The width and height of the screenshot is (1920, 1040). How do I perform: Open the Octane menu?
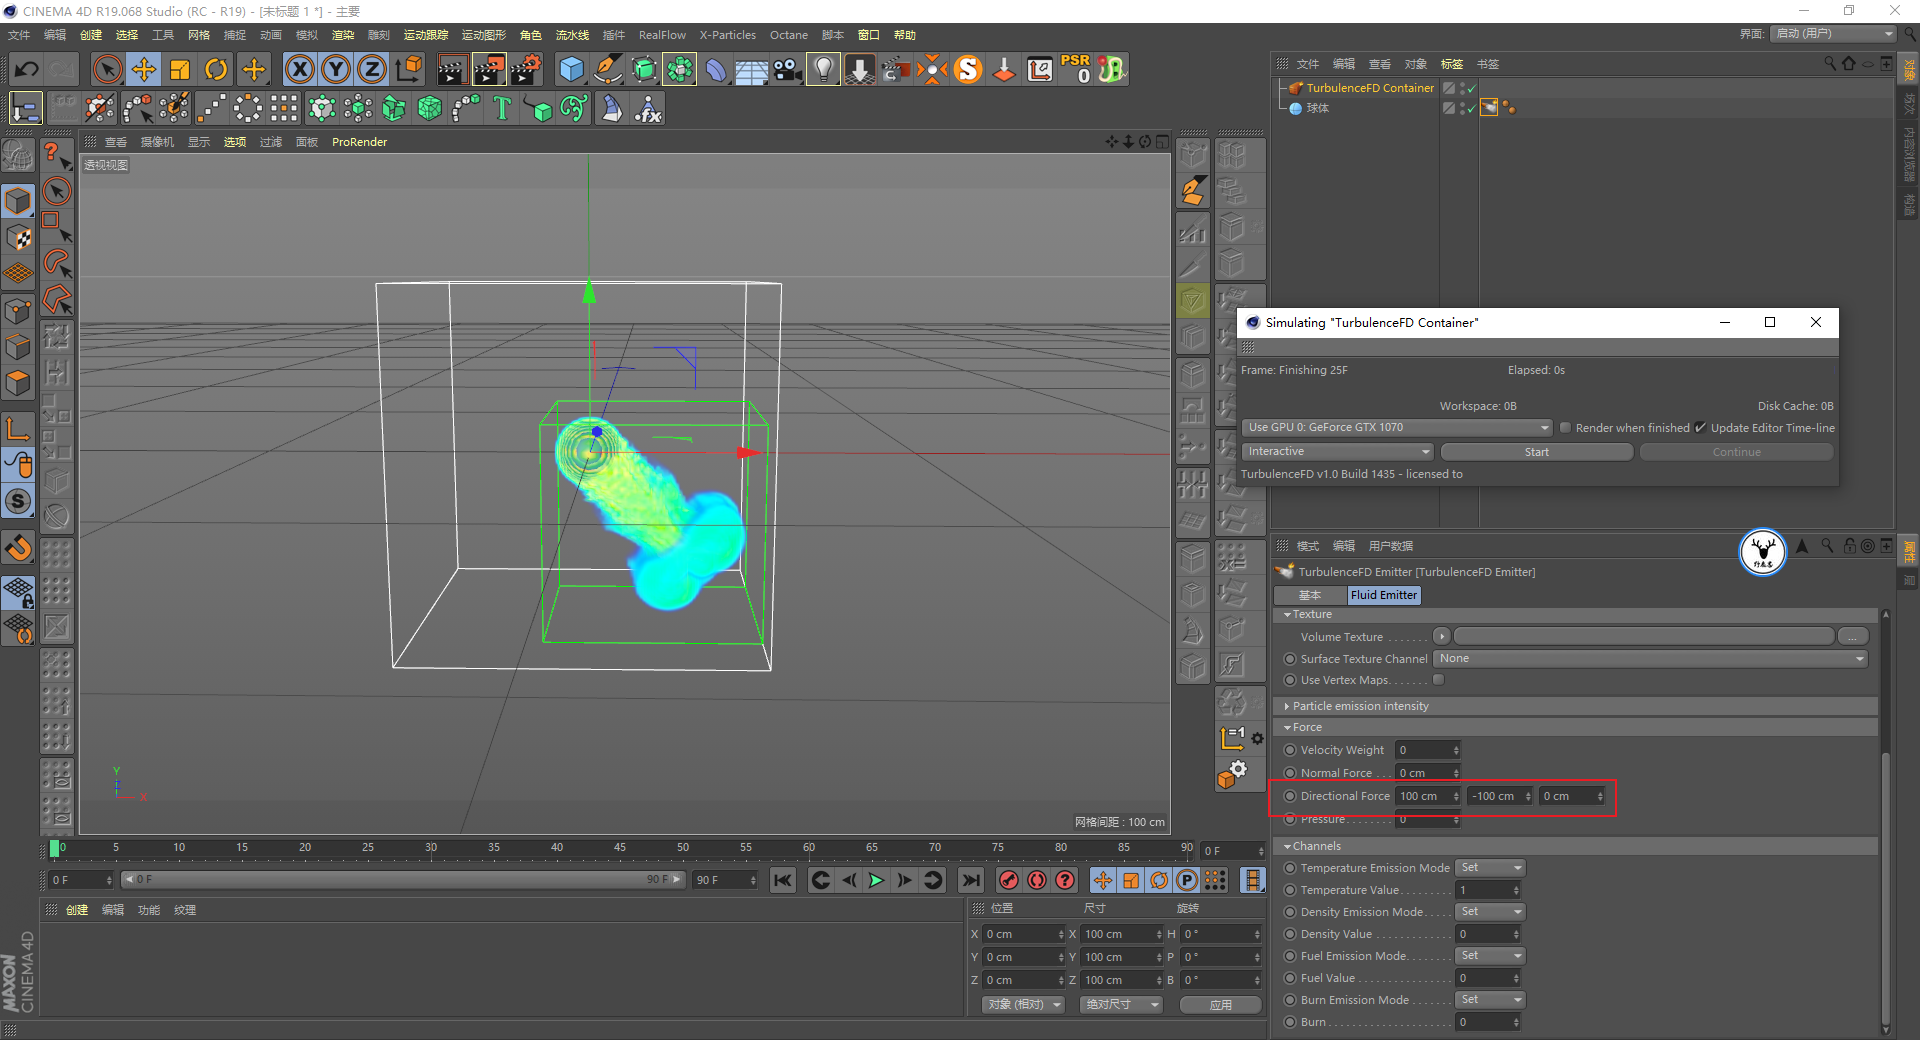(x=789, y=35)
